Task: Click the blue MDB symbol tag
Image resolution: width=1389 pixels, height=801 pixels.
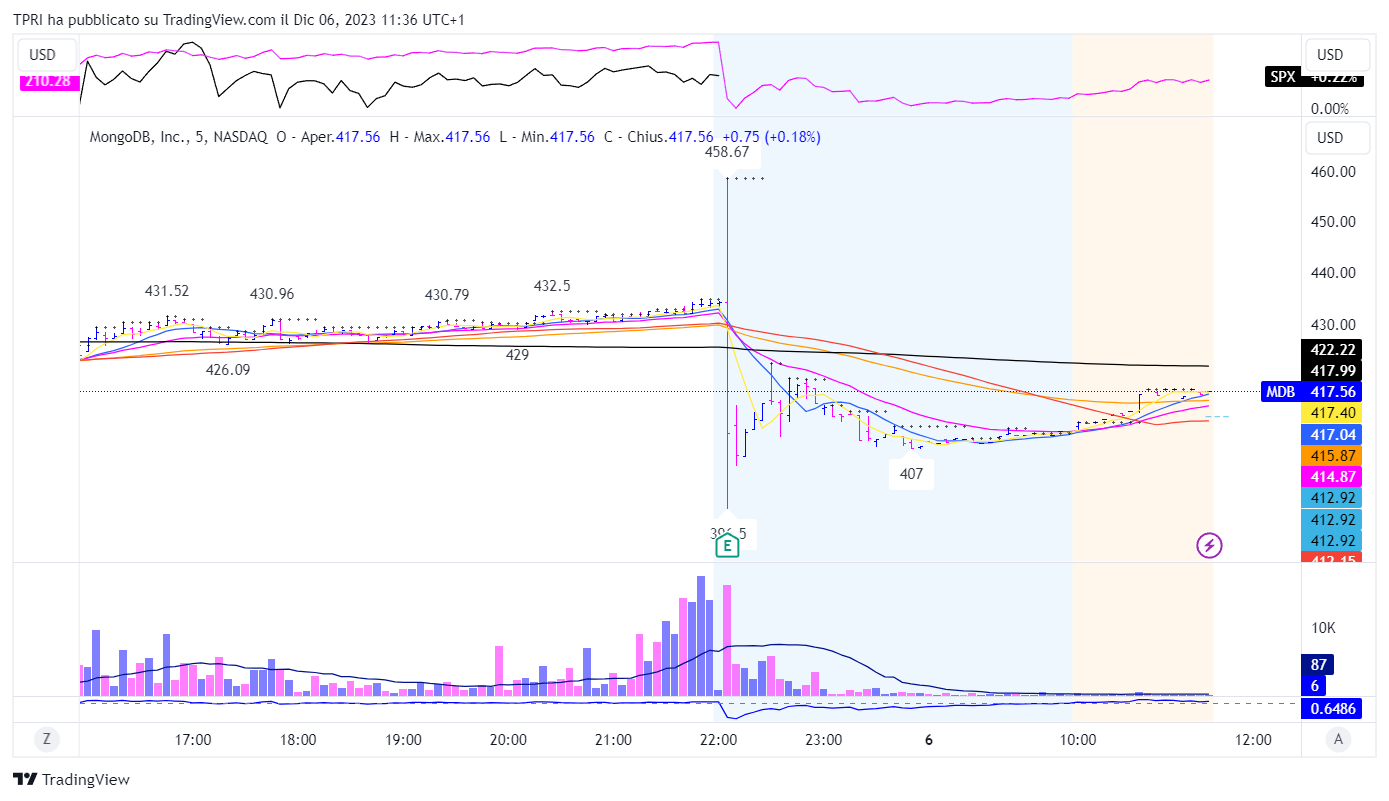Action: [x=1281, y=391]
